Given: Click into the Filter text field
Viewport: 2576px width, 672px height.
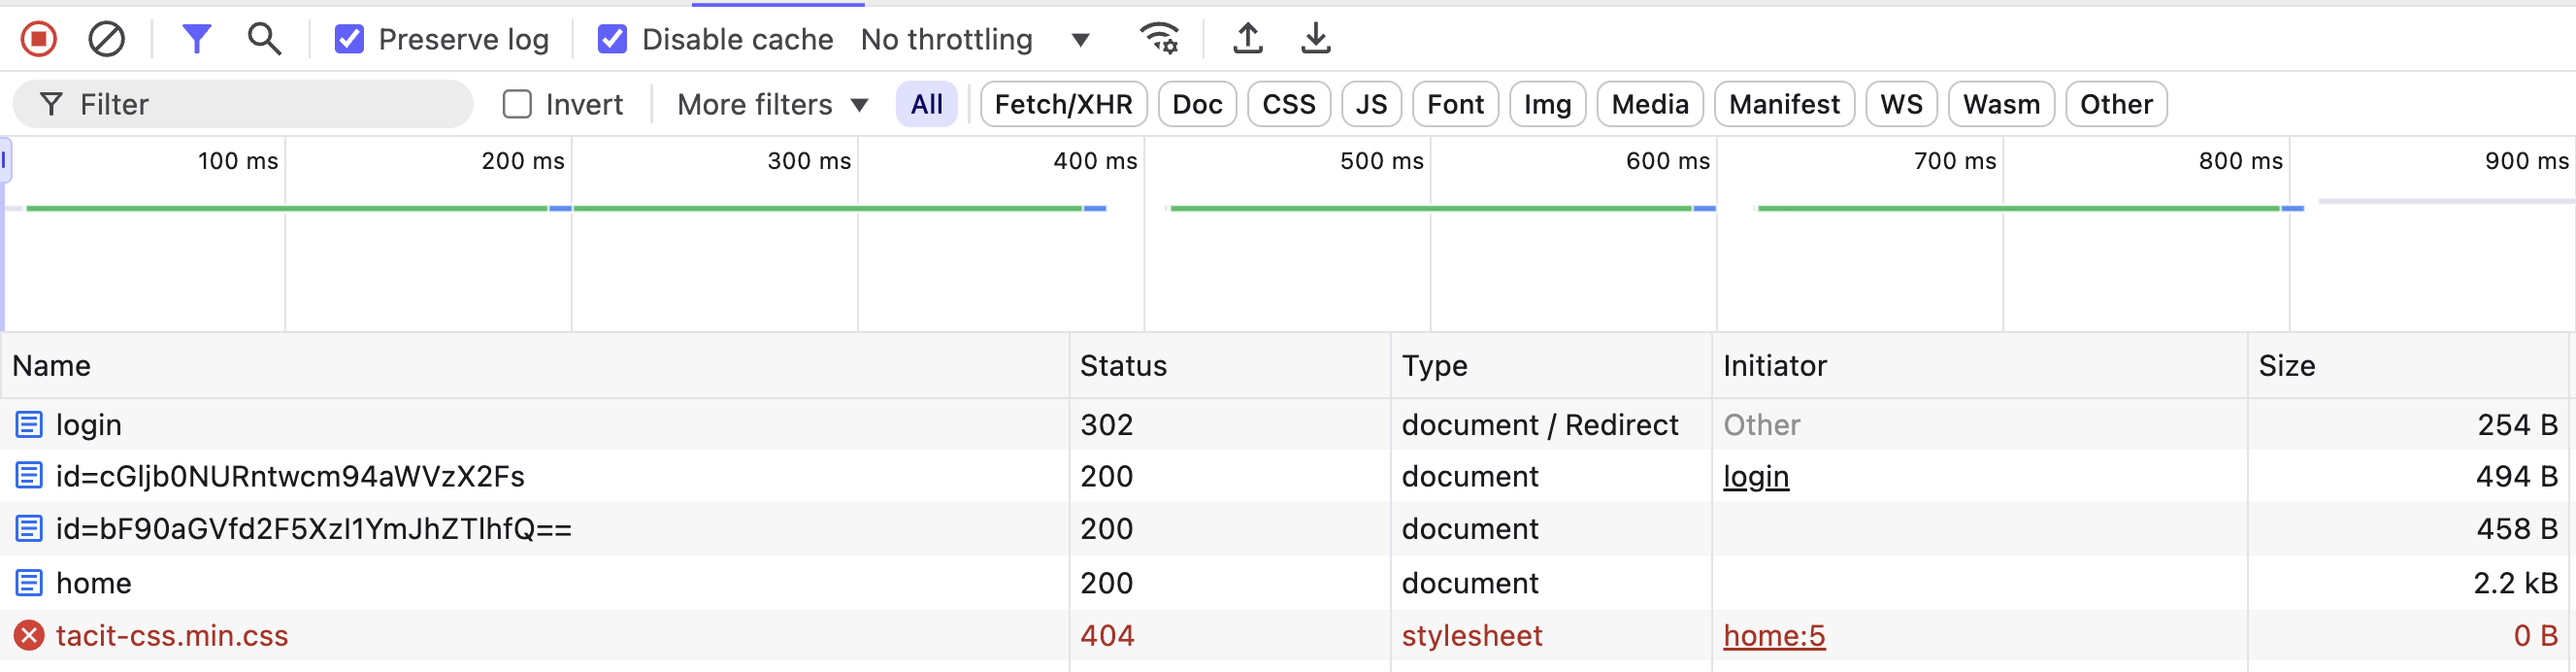Looking at the screenshot, I should tap(242, 104).
